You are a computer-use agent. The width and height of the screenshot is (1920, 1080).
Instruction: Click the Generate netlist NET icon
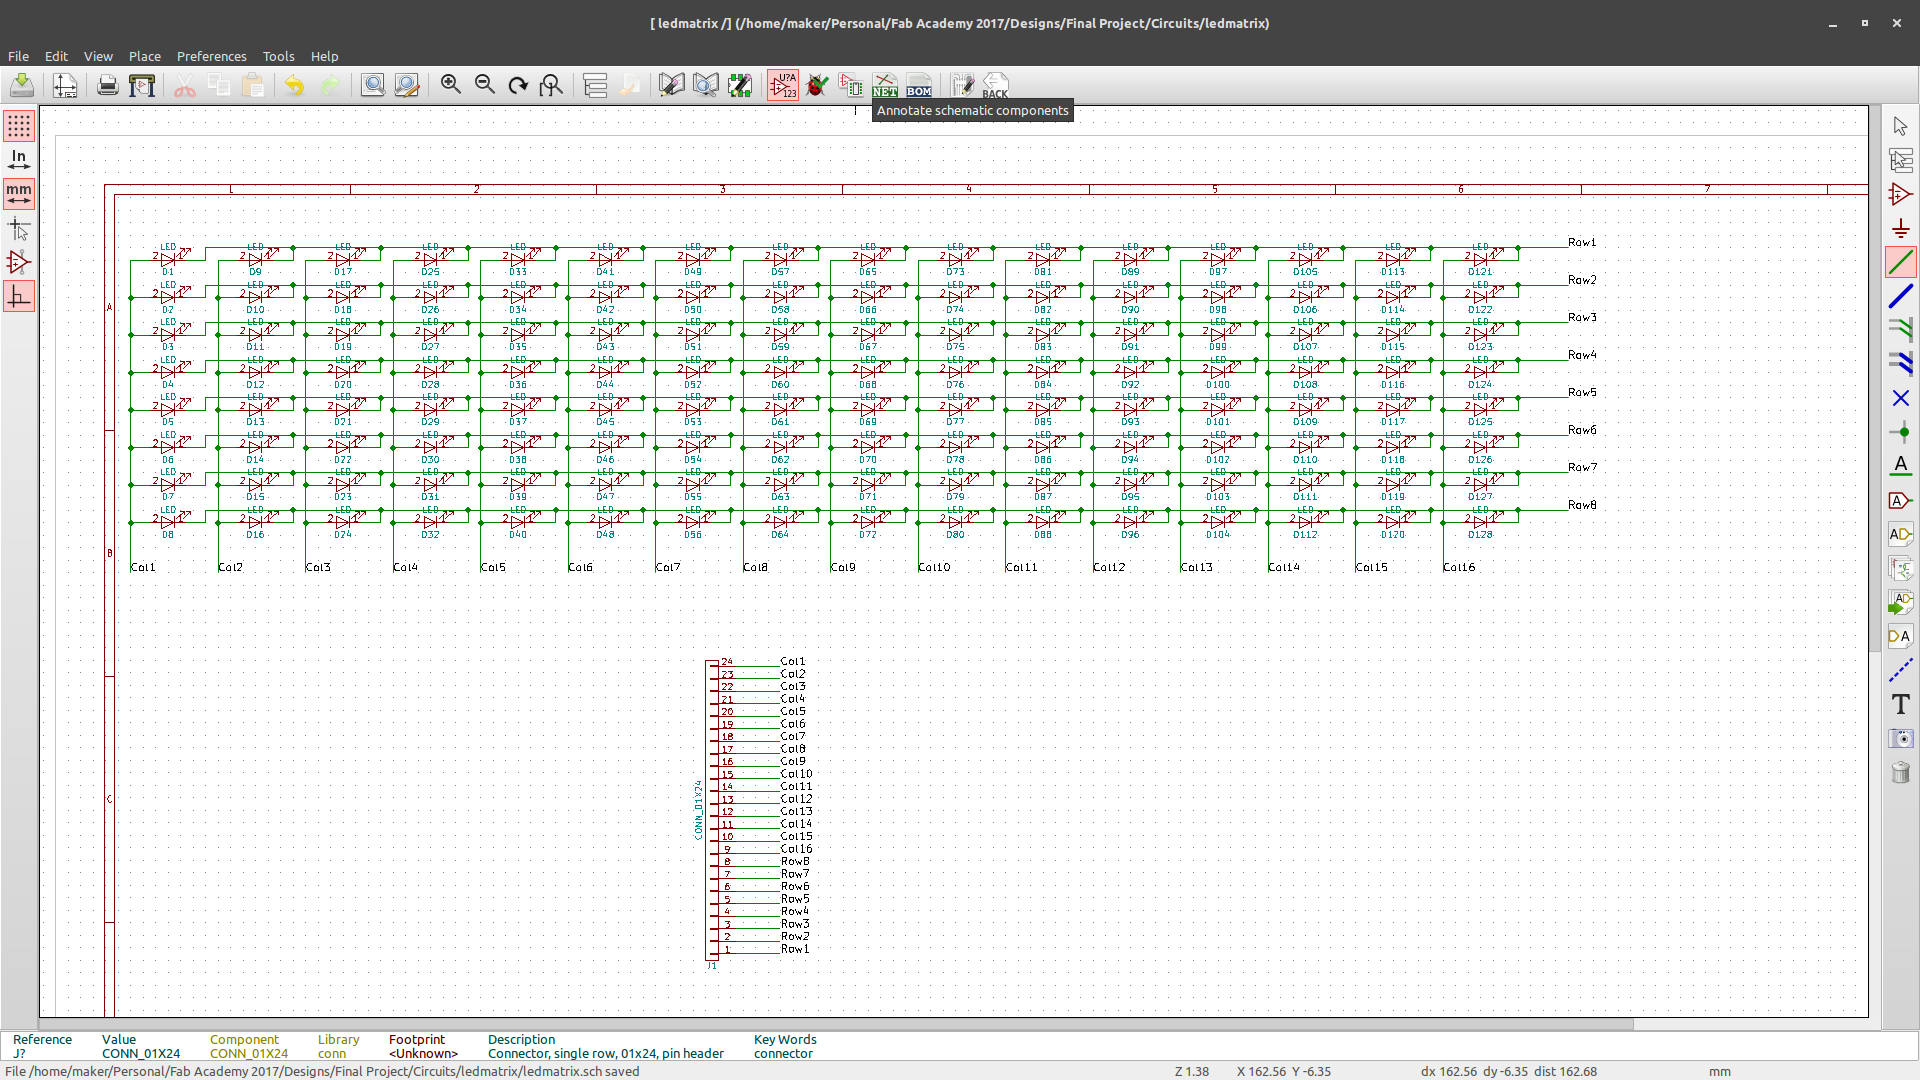[x=885, y=85]
